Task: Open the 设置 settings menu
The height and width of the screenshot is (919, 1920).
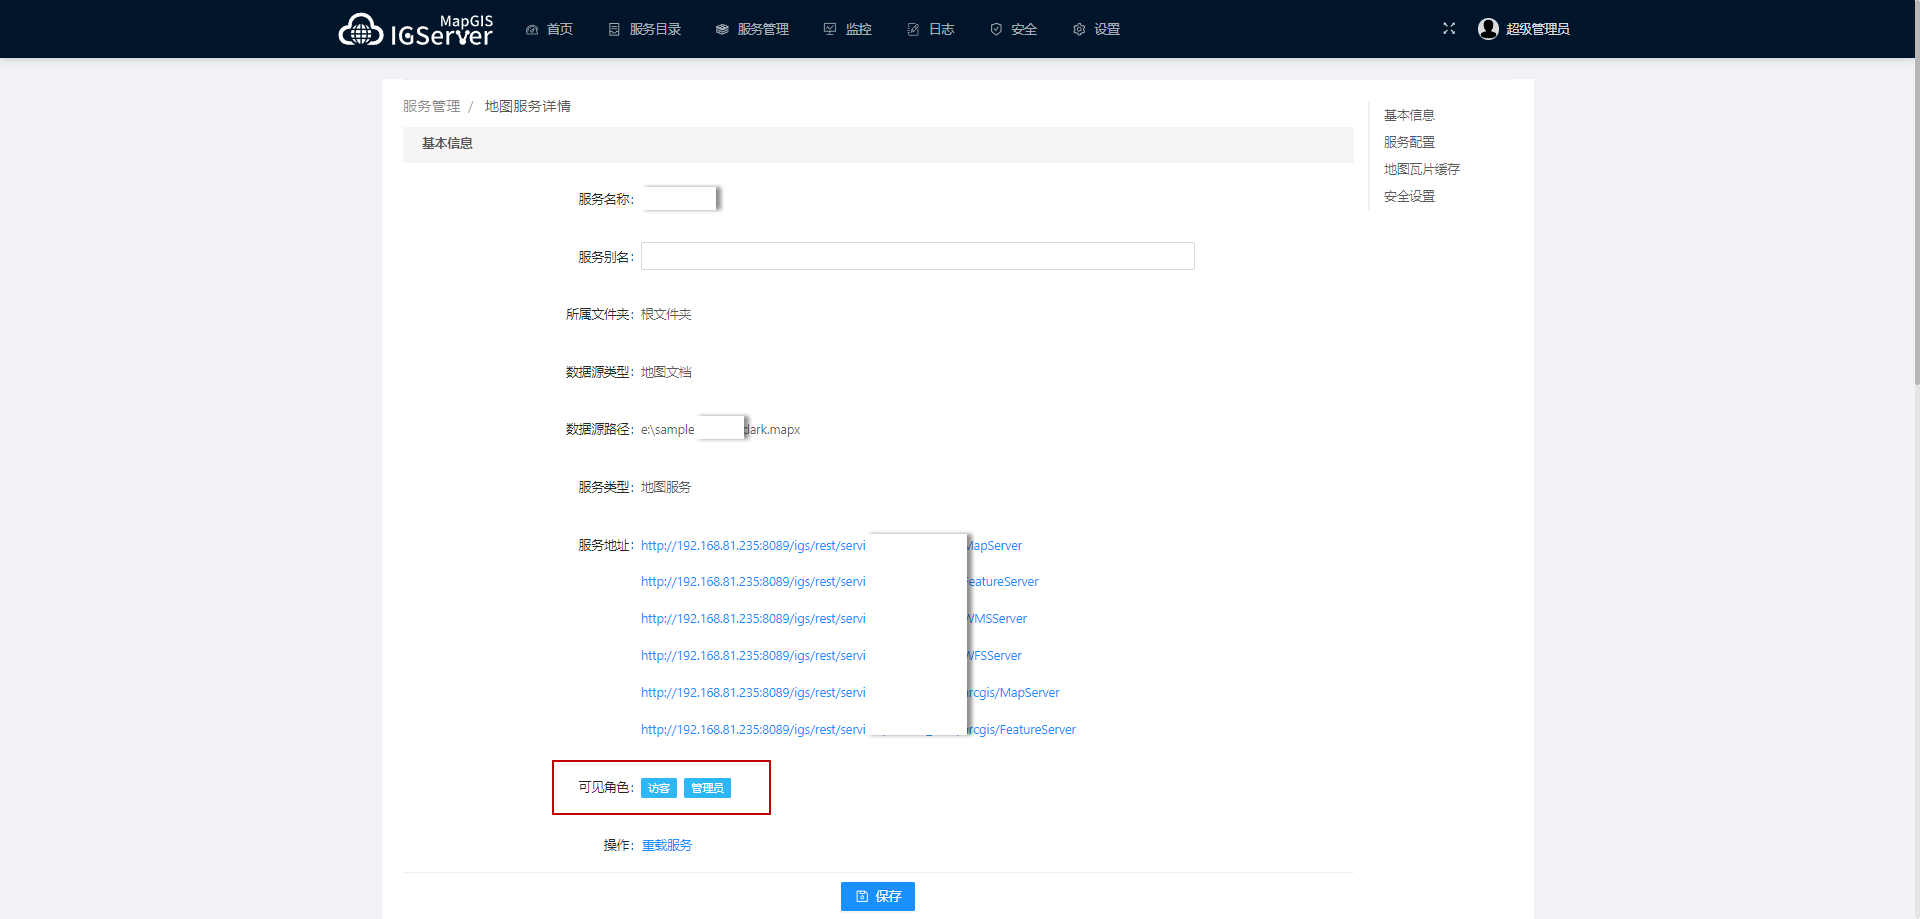Action: coord(1096,30)
